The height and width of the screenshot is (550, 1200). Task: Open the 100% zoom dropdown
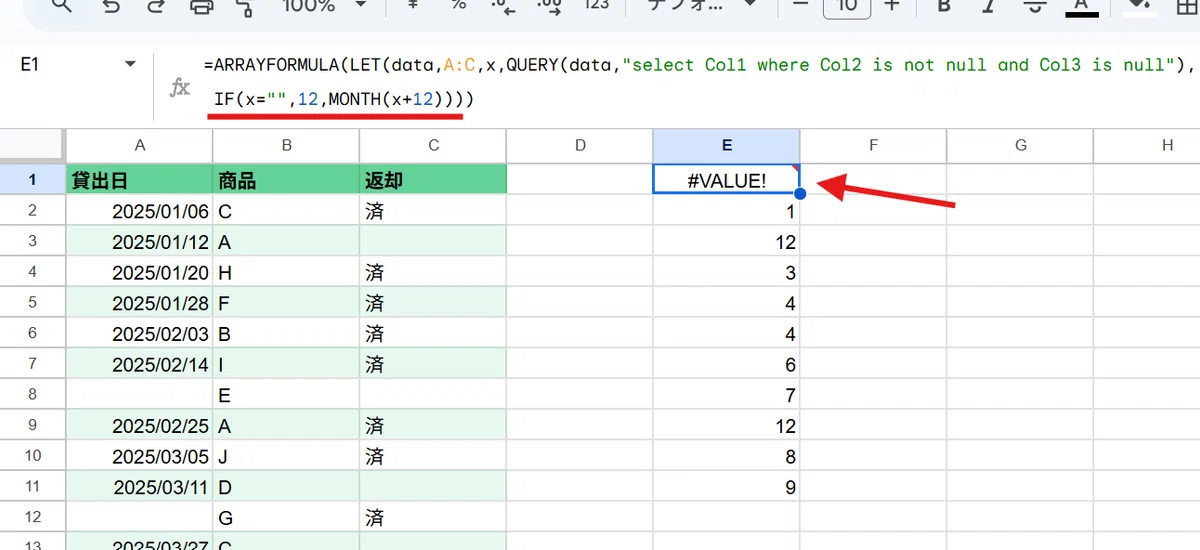point(325,6)
